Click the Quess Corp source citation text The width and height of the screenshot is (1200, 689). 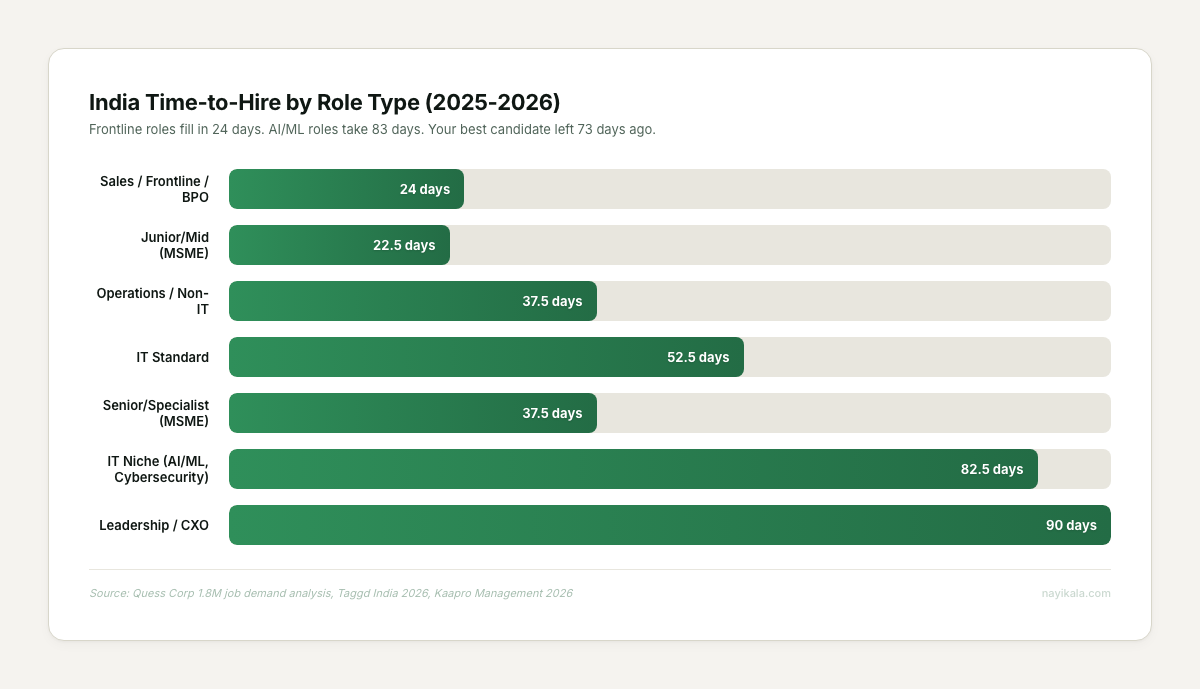tap(330, 593)
